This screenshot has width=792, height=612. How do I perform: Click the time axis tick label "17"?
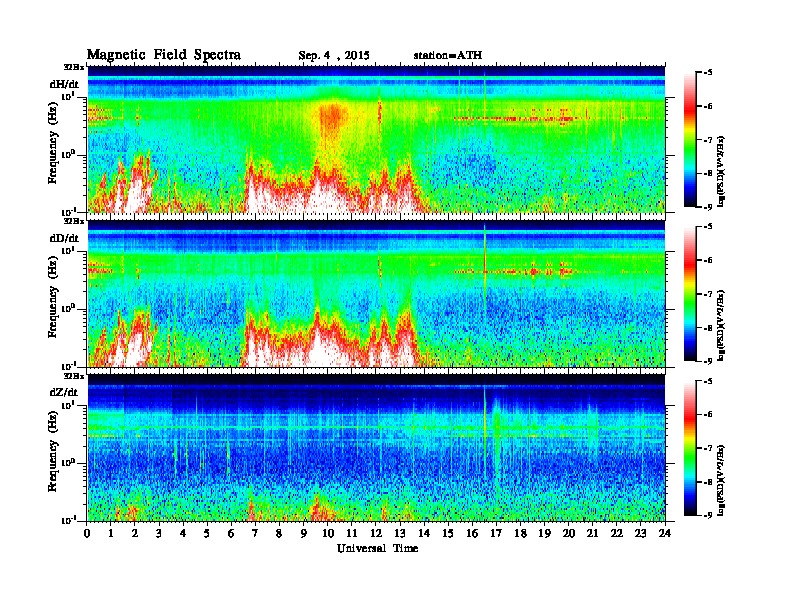496,533
